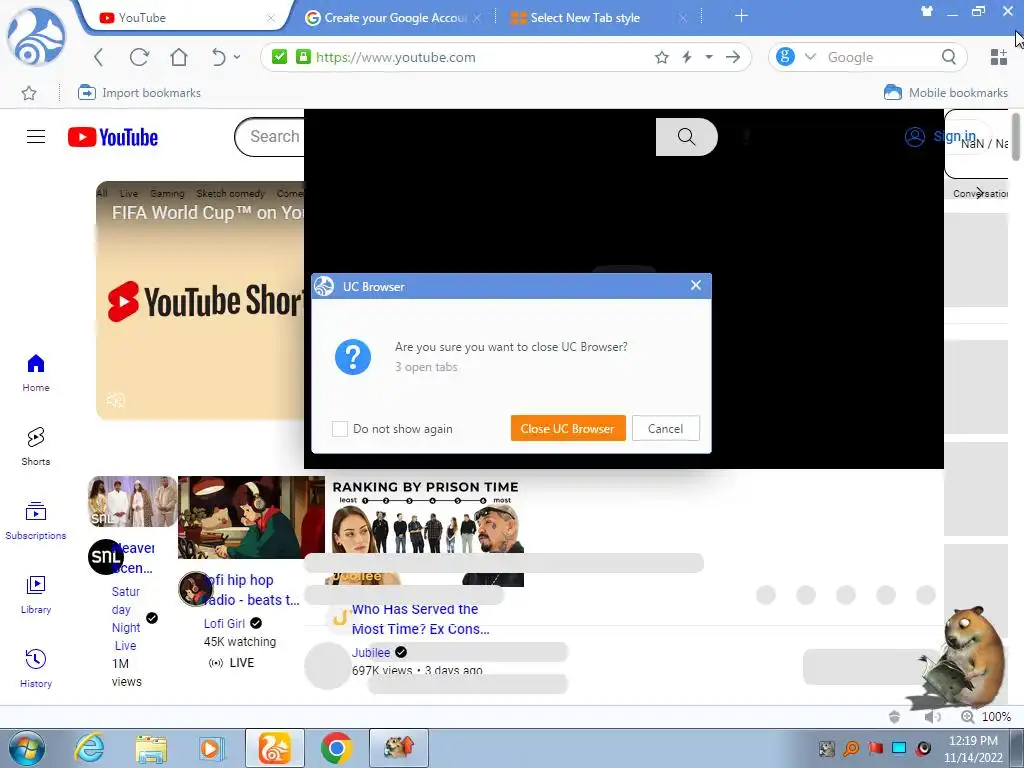This screenshot has width=1024, height=768.
Task: Click the taskbar clock 12:19 PM
Action: 973,741
